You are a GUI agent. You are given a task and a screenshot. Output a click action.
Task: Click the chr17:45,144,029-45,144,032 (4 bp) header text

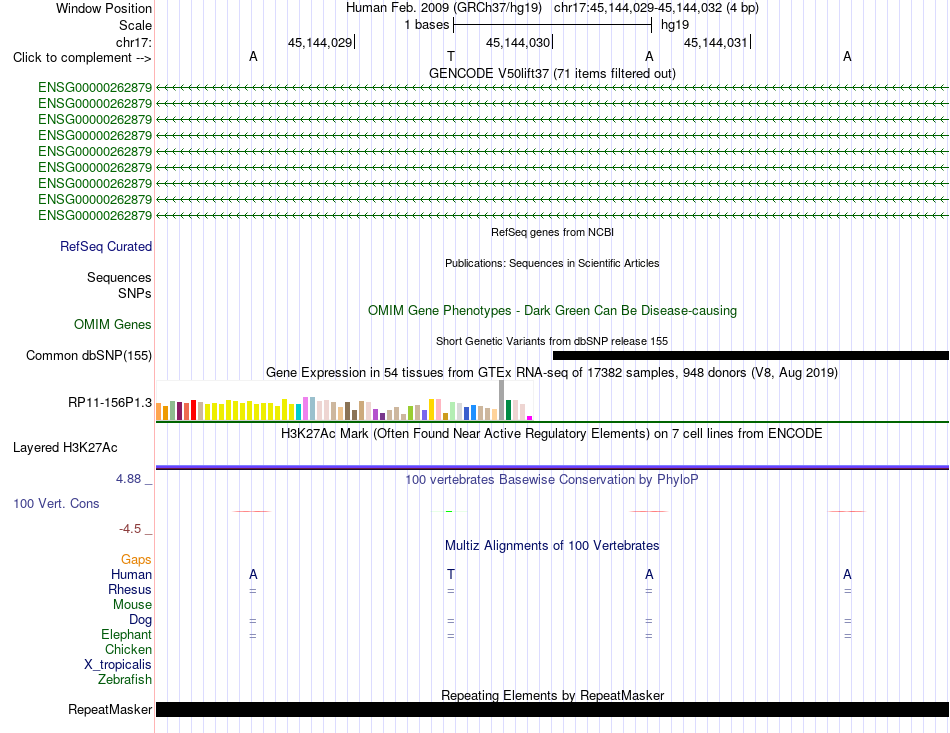pos(656,8)
